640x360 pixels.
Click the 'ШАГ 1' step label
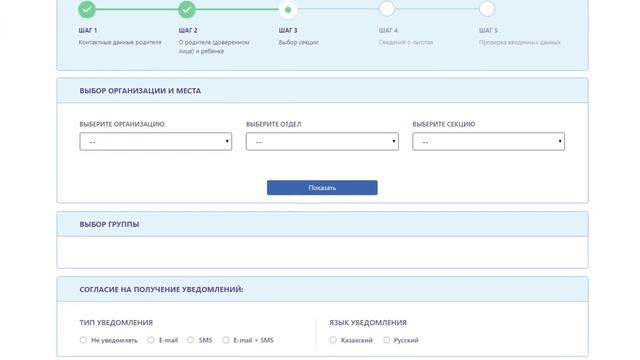(88, 30)
